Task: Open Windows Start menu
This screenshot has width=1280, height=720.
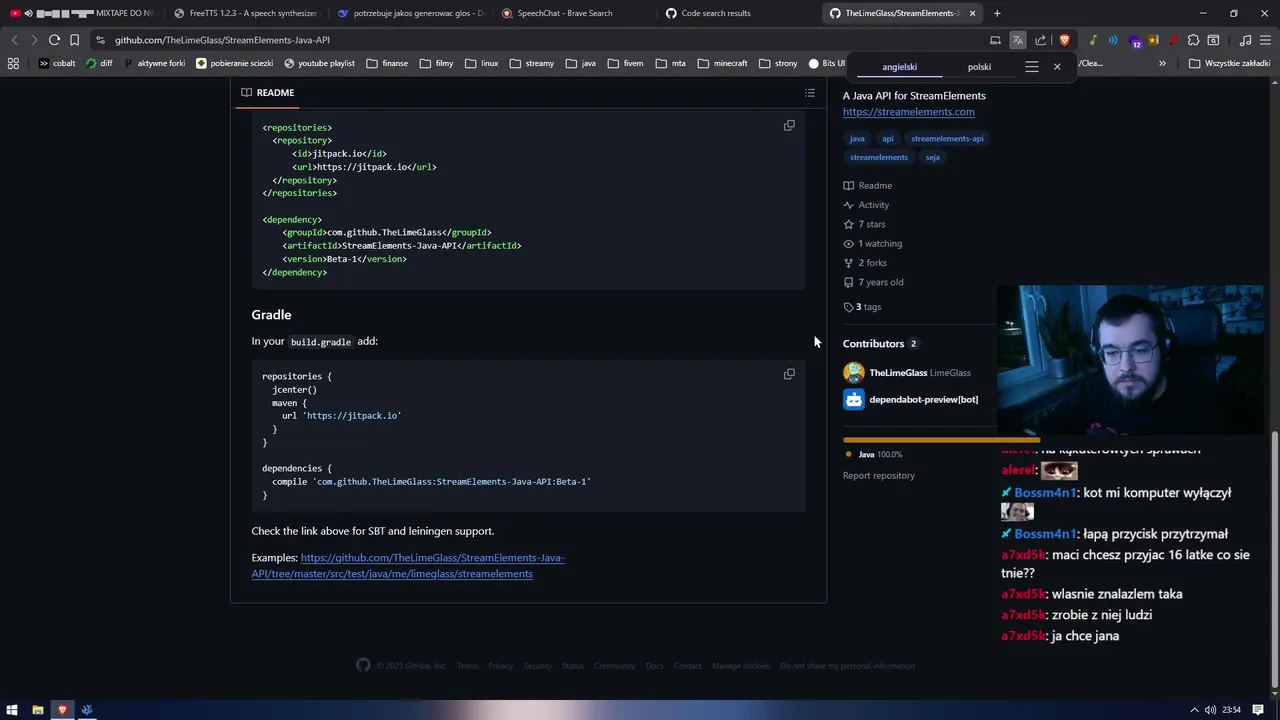Action: [x=13, y=710]
